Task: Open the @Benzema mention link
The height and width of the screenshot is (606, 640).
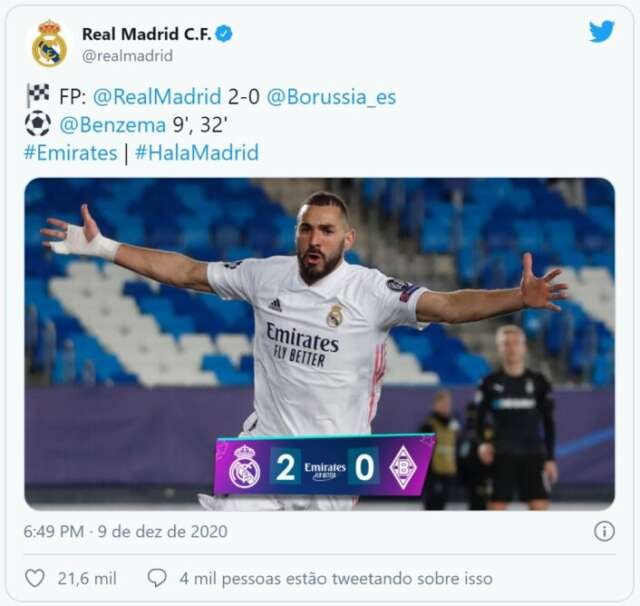Action: pyautogui.click(x=113, y=125)
